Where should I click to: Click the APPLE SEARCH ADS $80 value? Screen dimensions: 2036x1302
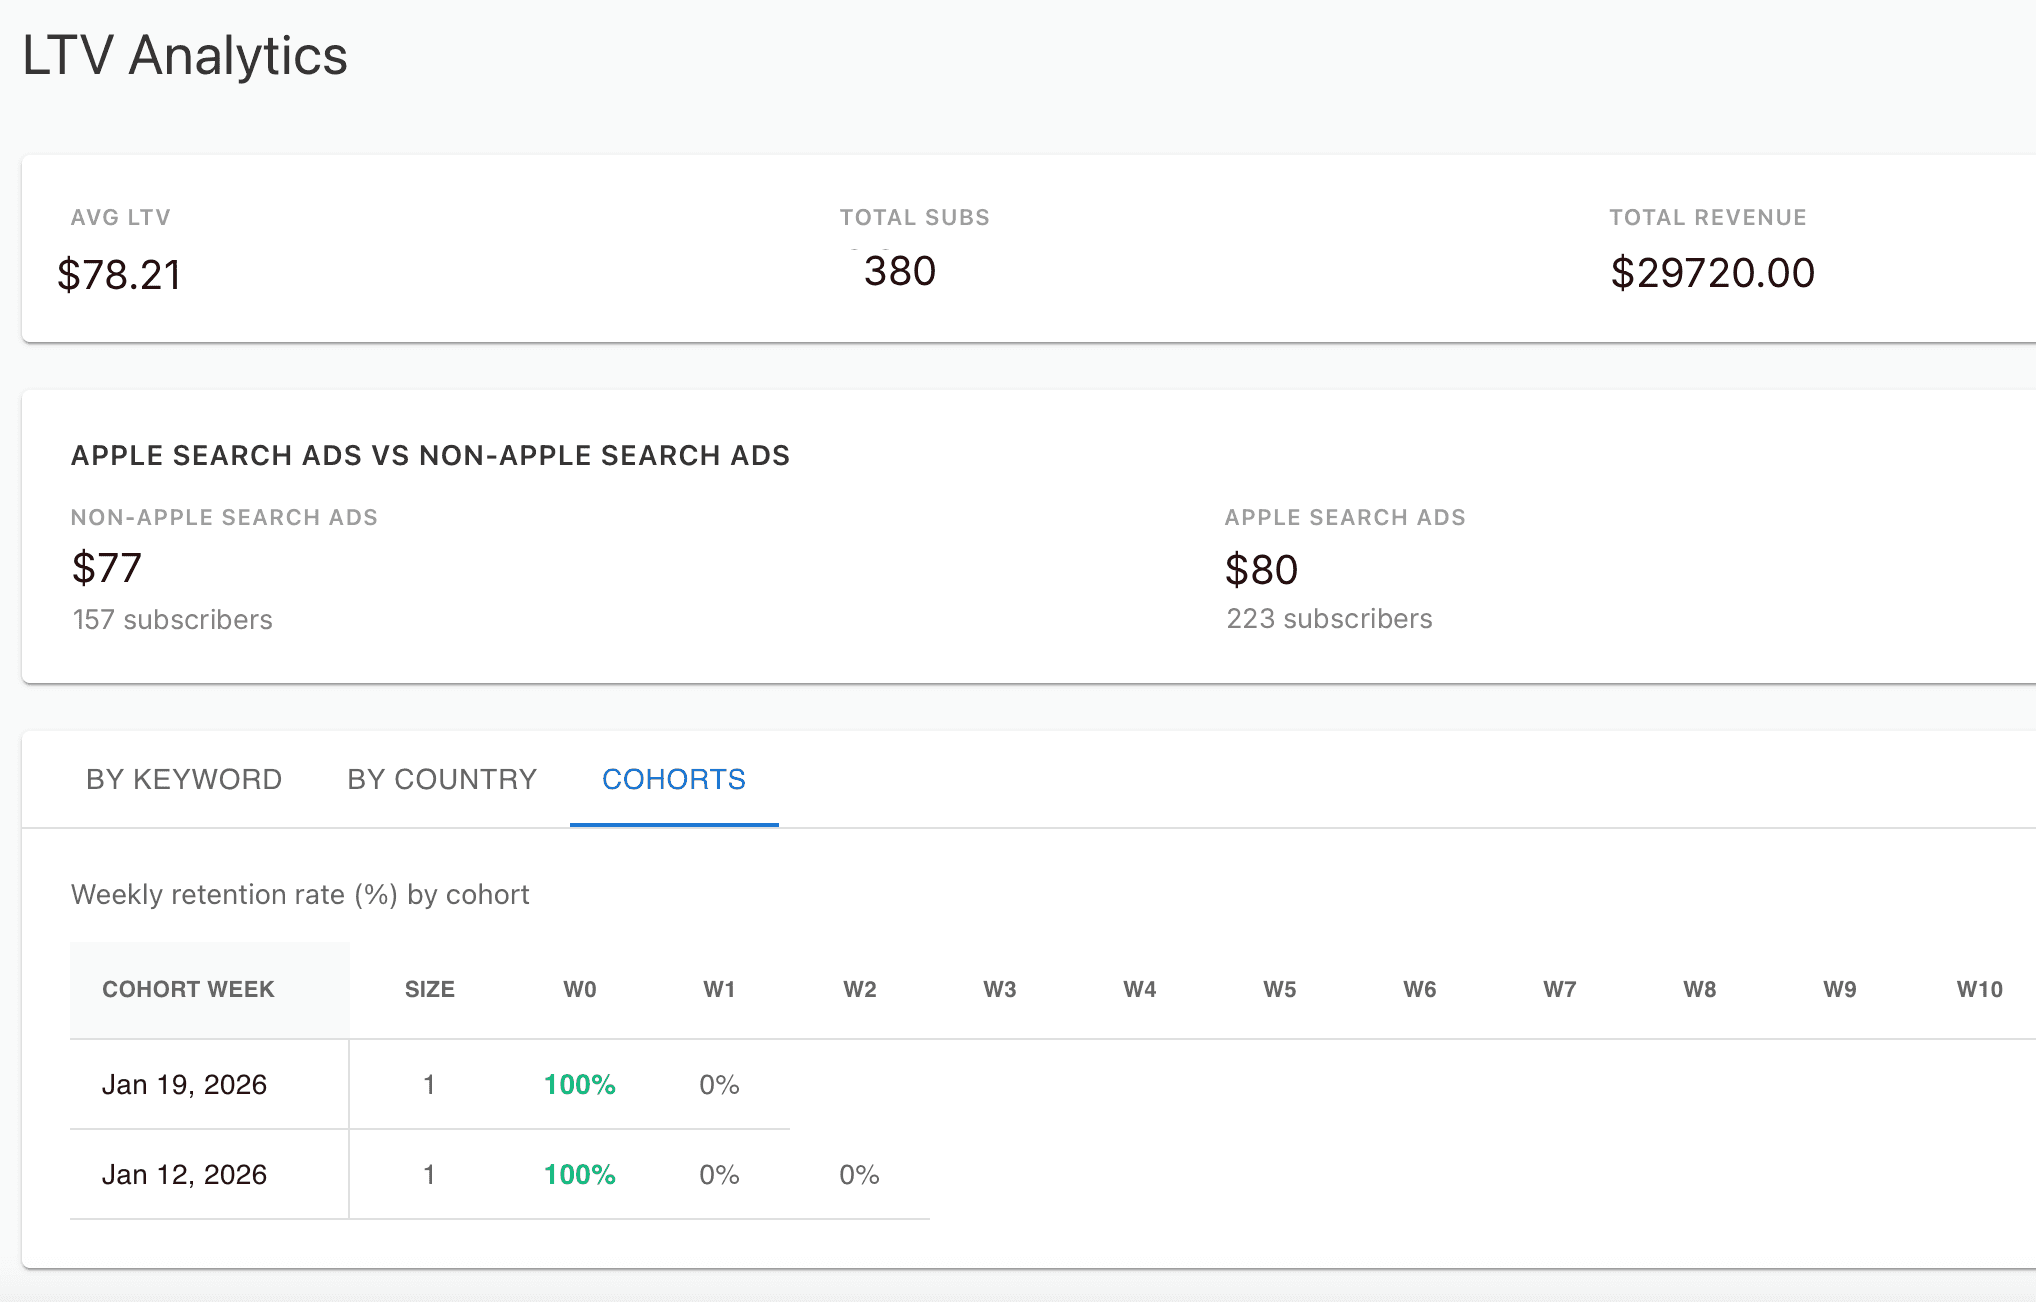click(1261, 569)
